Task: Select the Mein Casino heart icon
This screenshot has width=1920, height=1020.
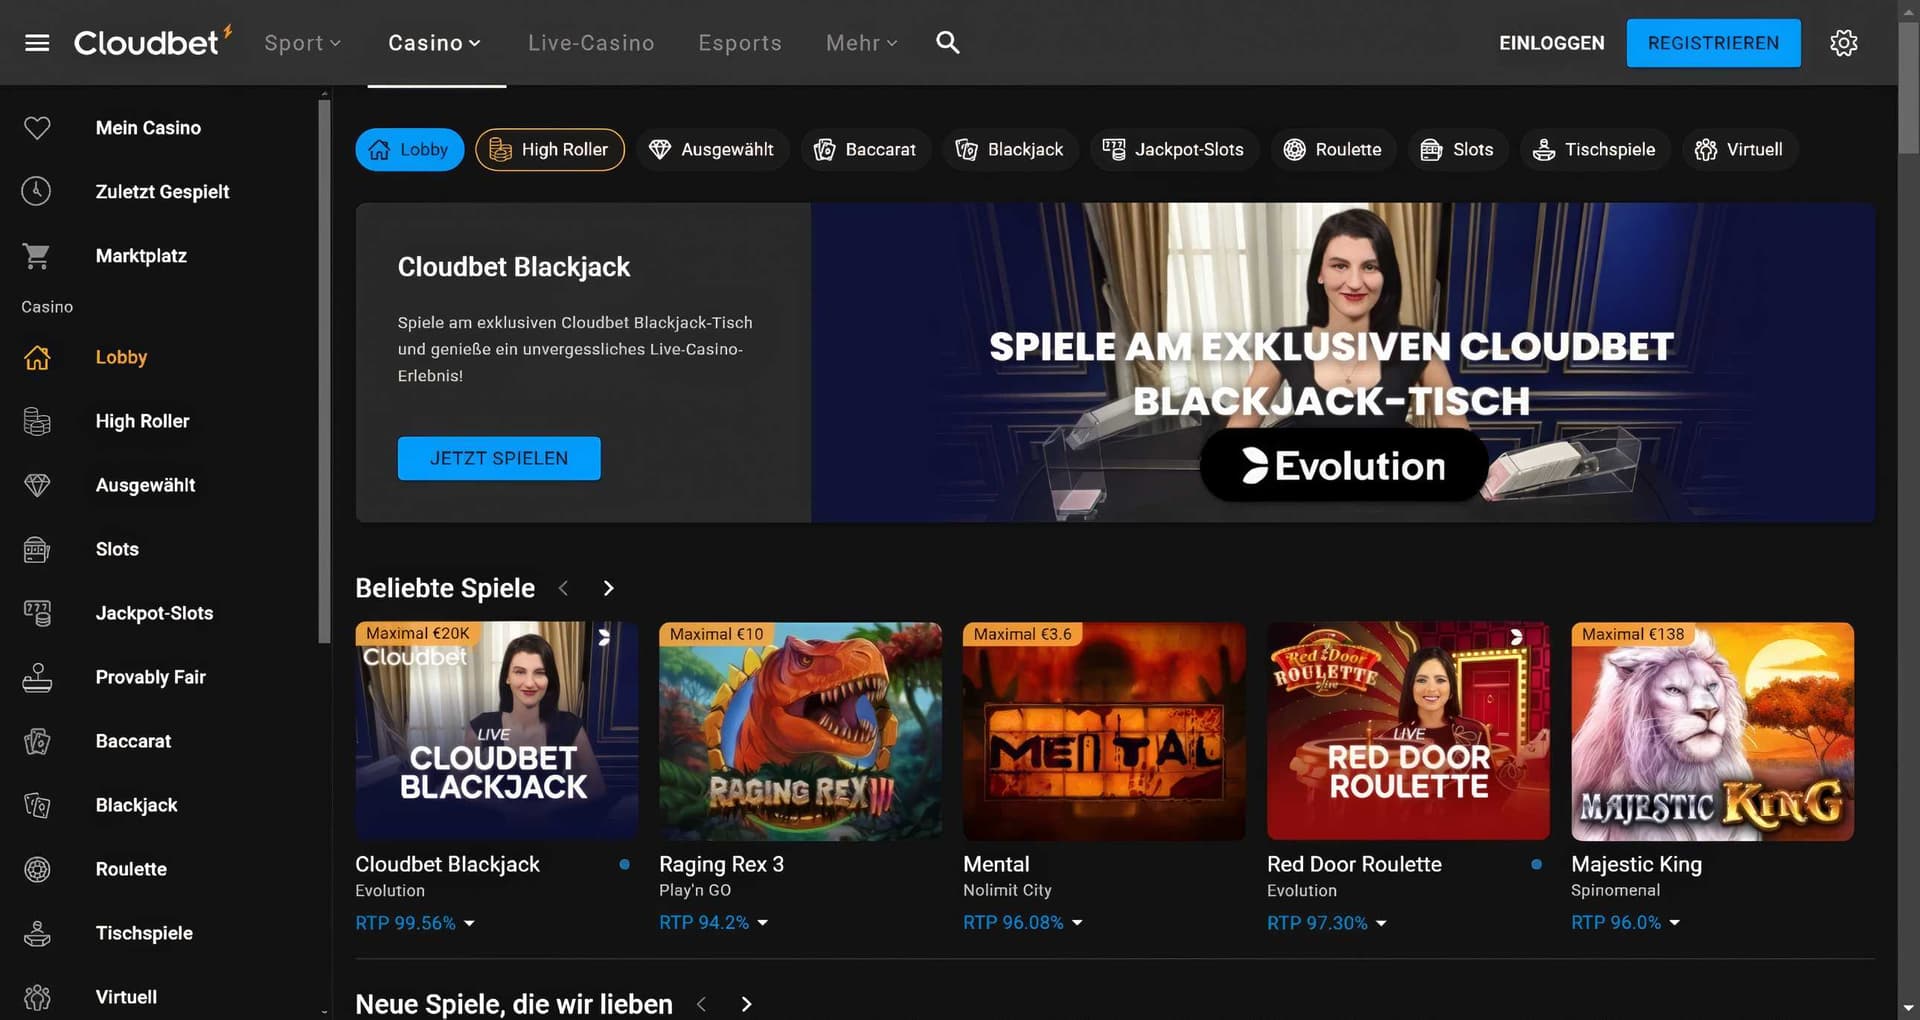Action: (x=37, y=127)
